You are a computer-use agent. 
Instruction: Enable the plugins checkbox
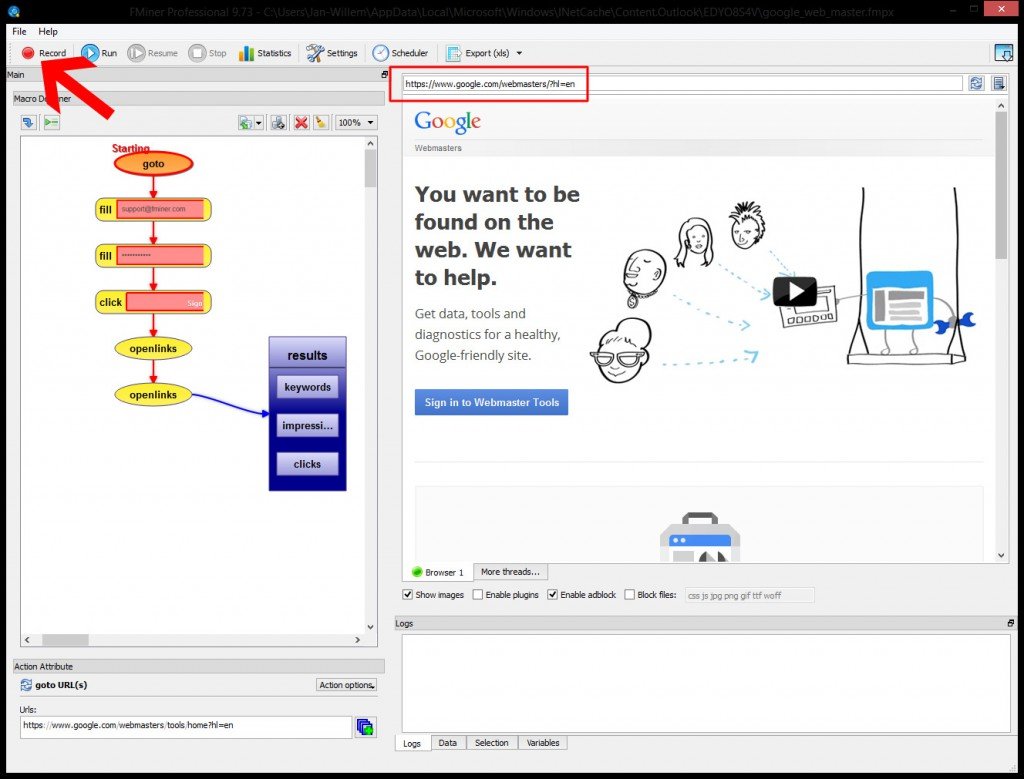pyautogui.click(x=478, y=595)
